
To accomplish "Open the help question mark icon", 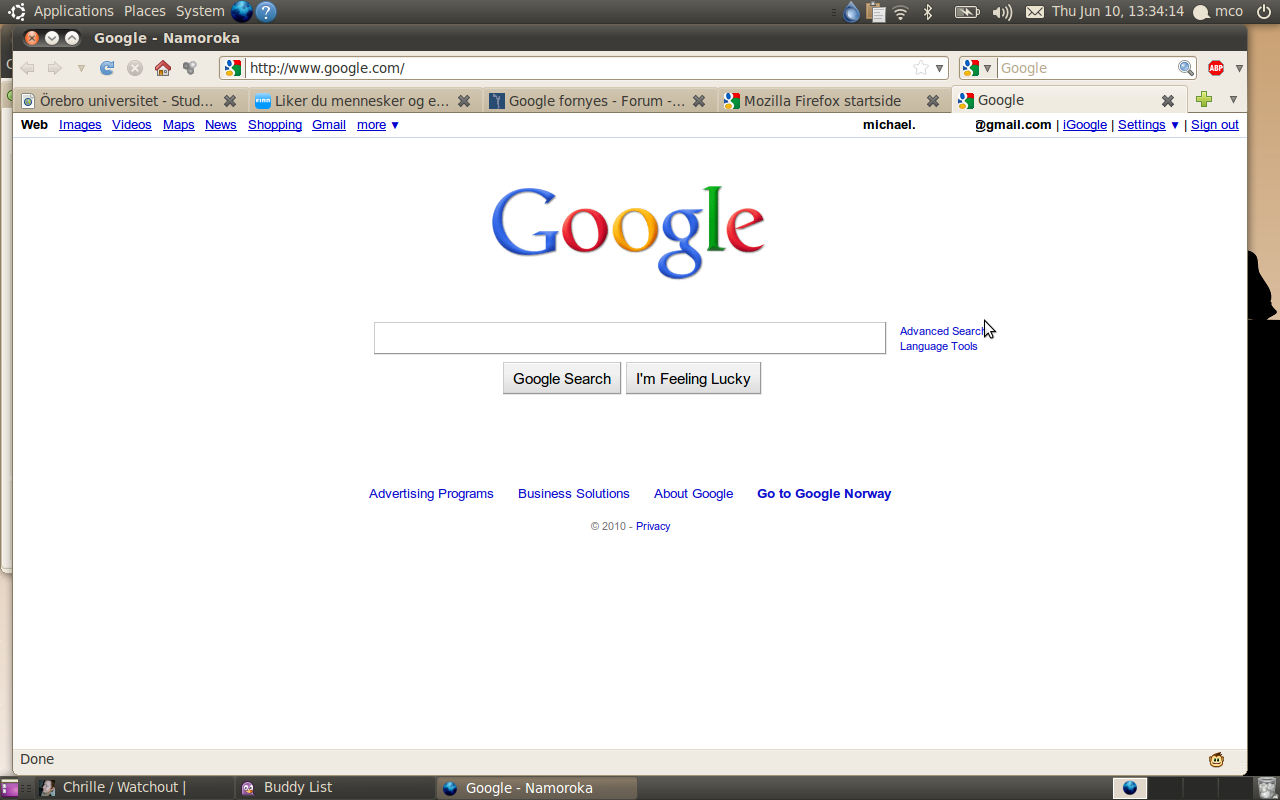I will pyautogui.click(x=266, y=12).
